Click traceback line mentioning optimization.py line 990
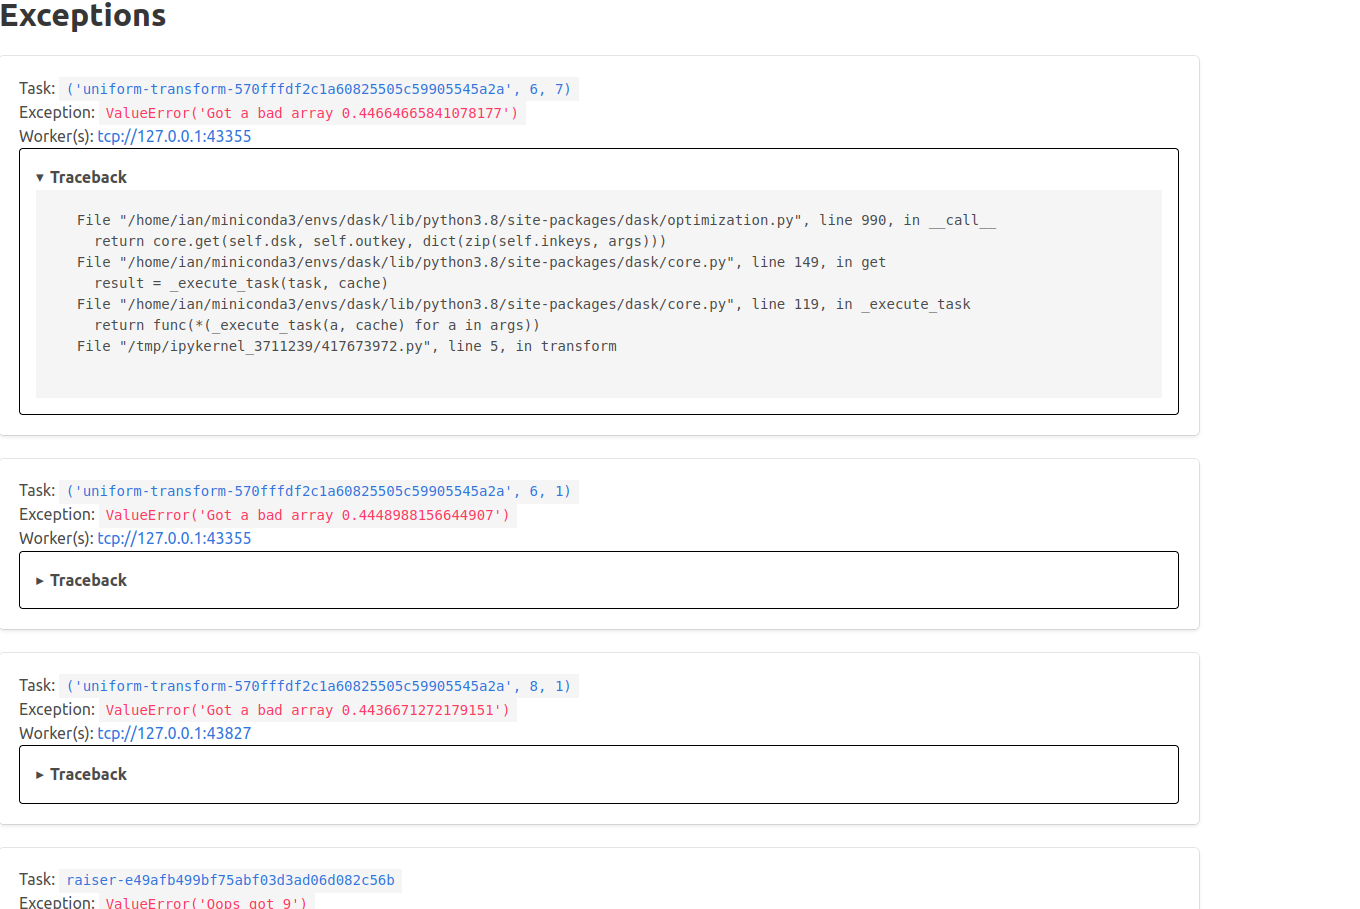 pos(536,220)
